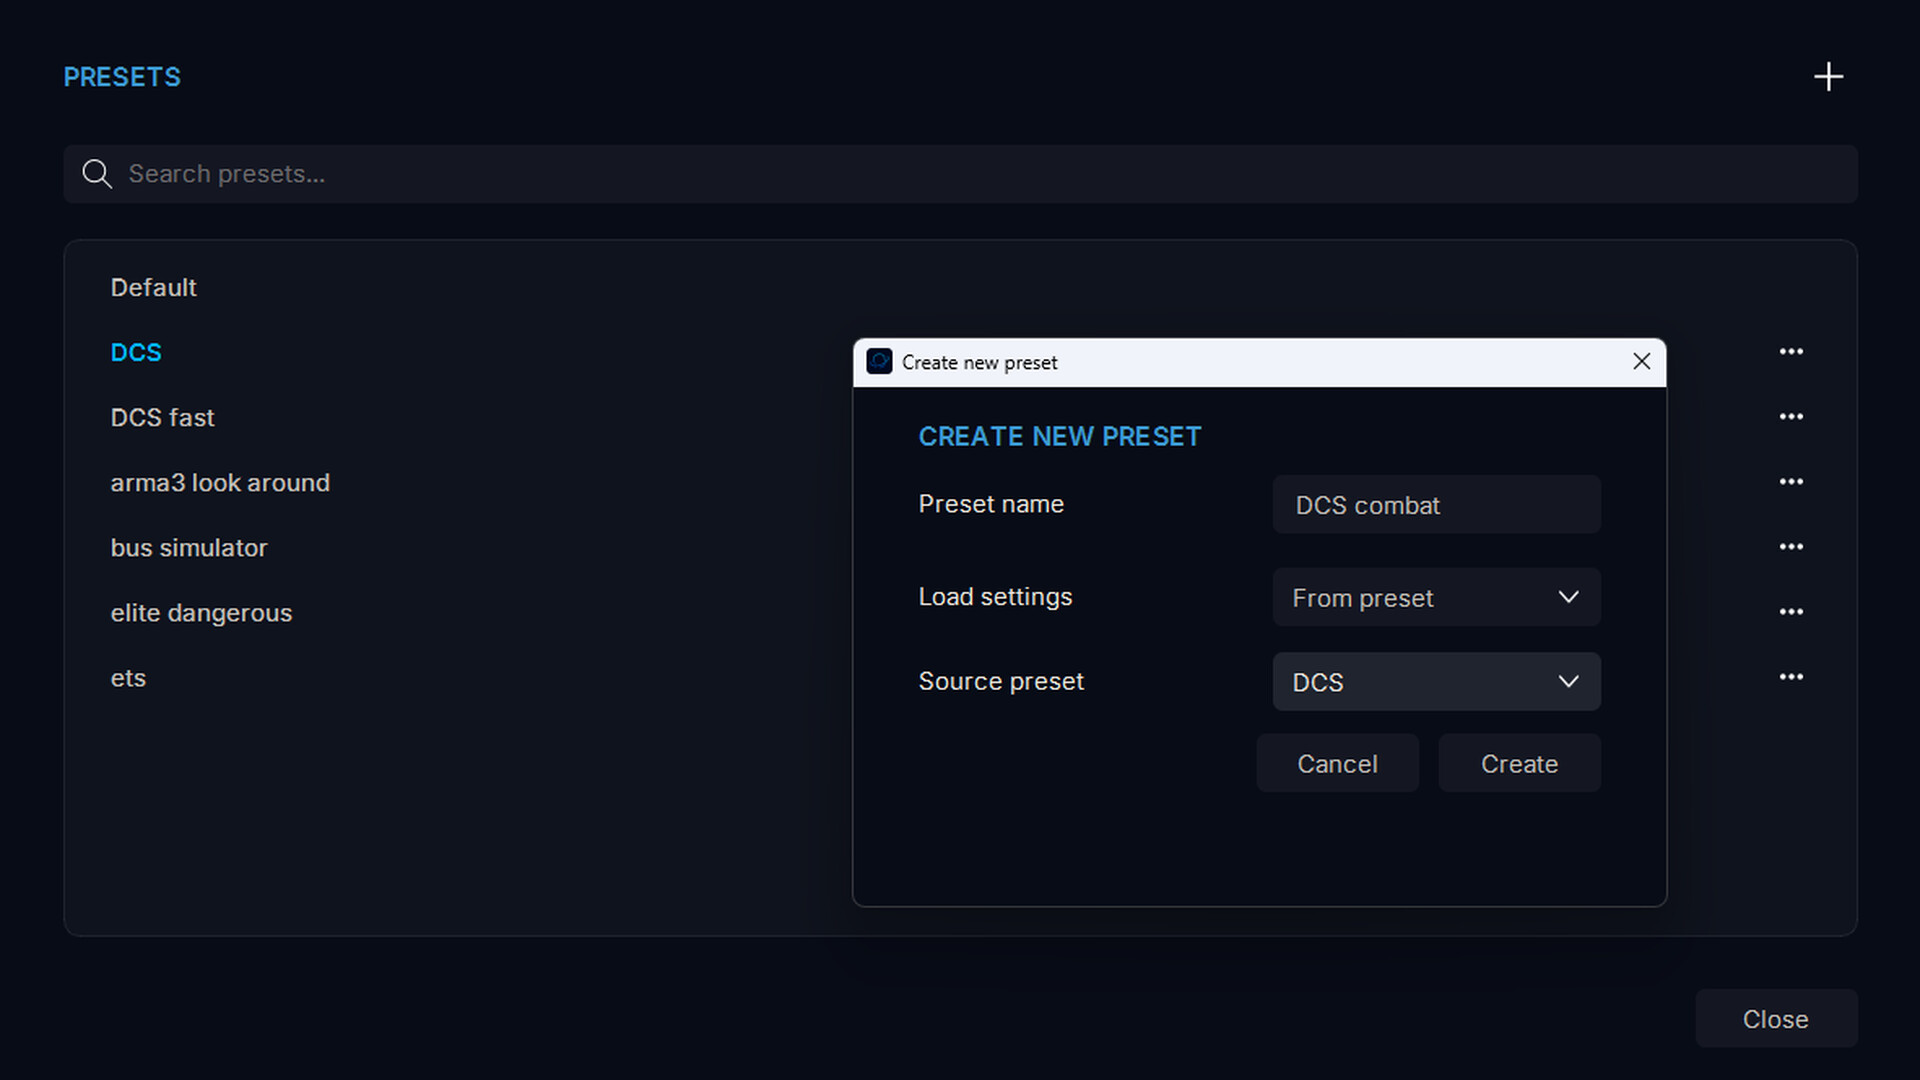Open options menu for ets preset

(1791, 677)
